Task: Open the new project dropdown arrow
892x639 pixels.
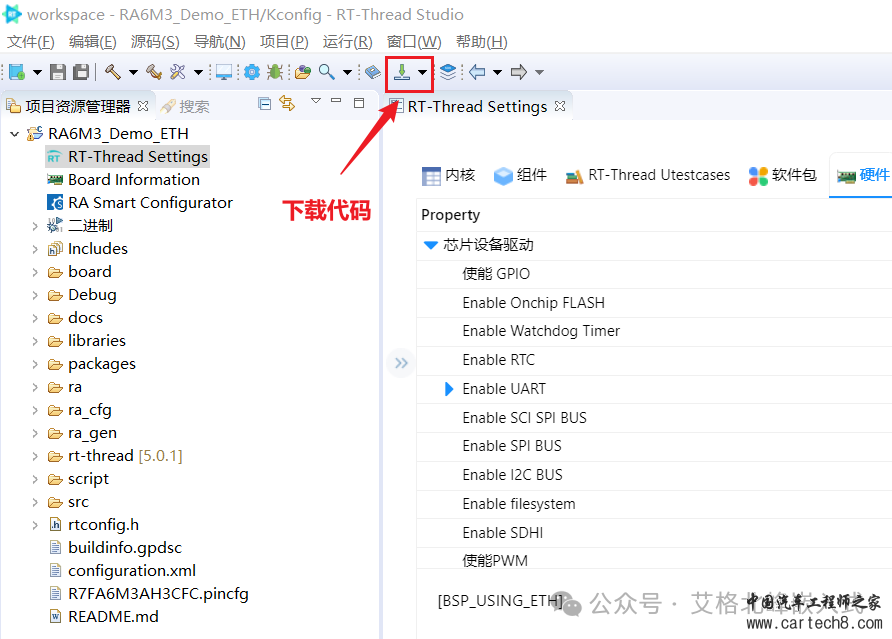Action: (x=37, y=72)
